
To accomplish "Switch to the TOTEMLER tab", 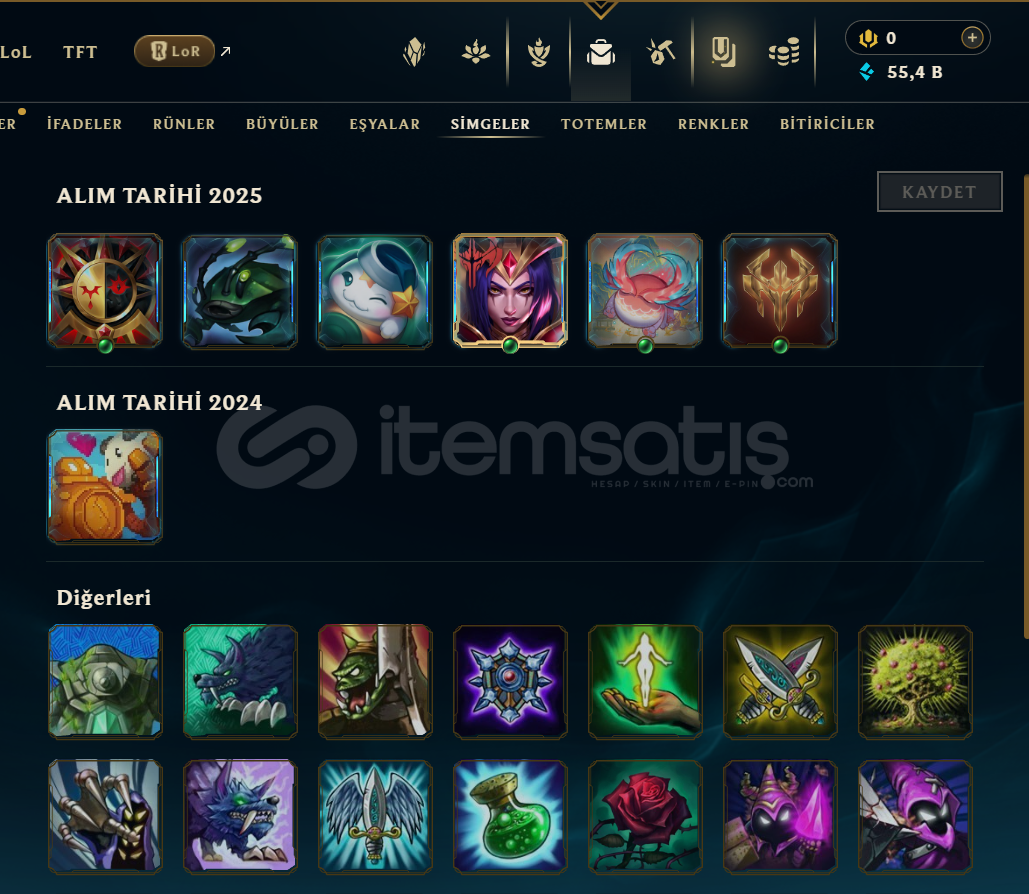I will pos(604,124).
